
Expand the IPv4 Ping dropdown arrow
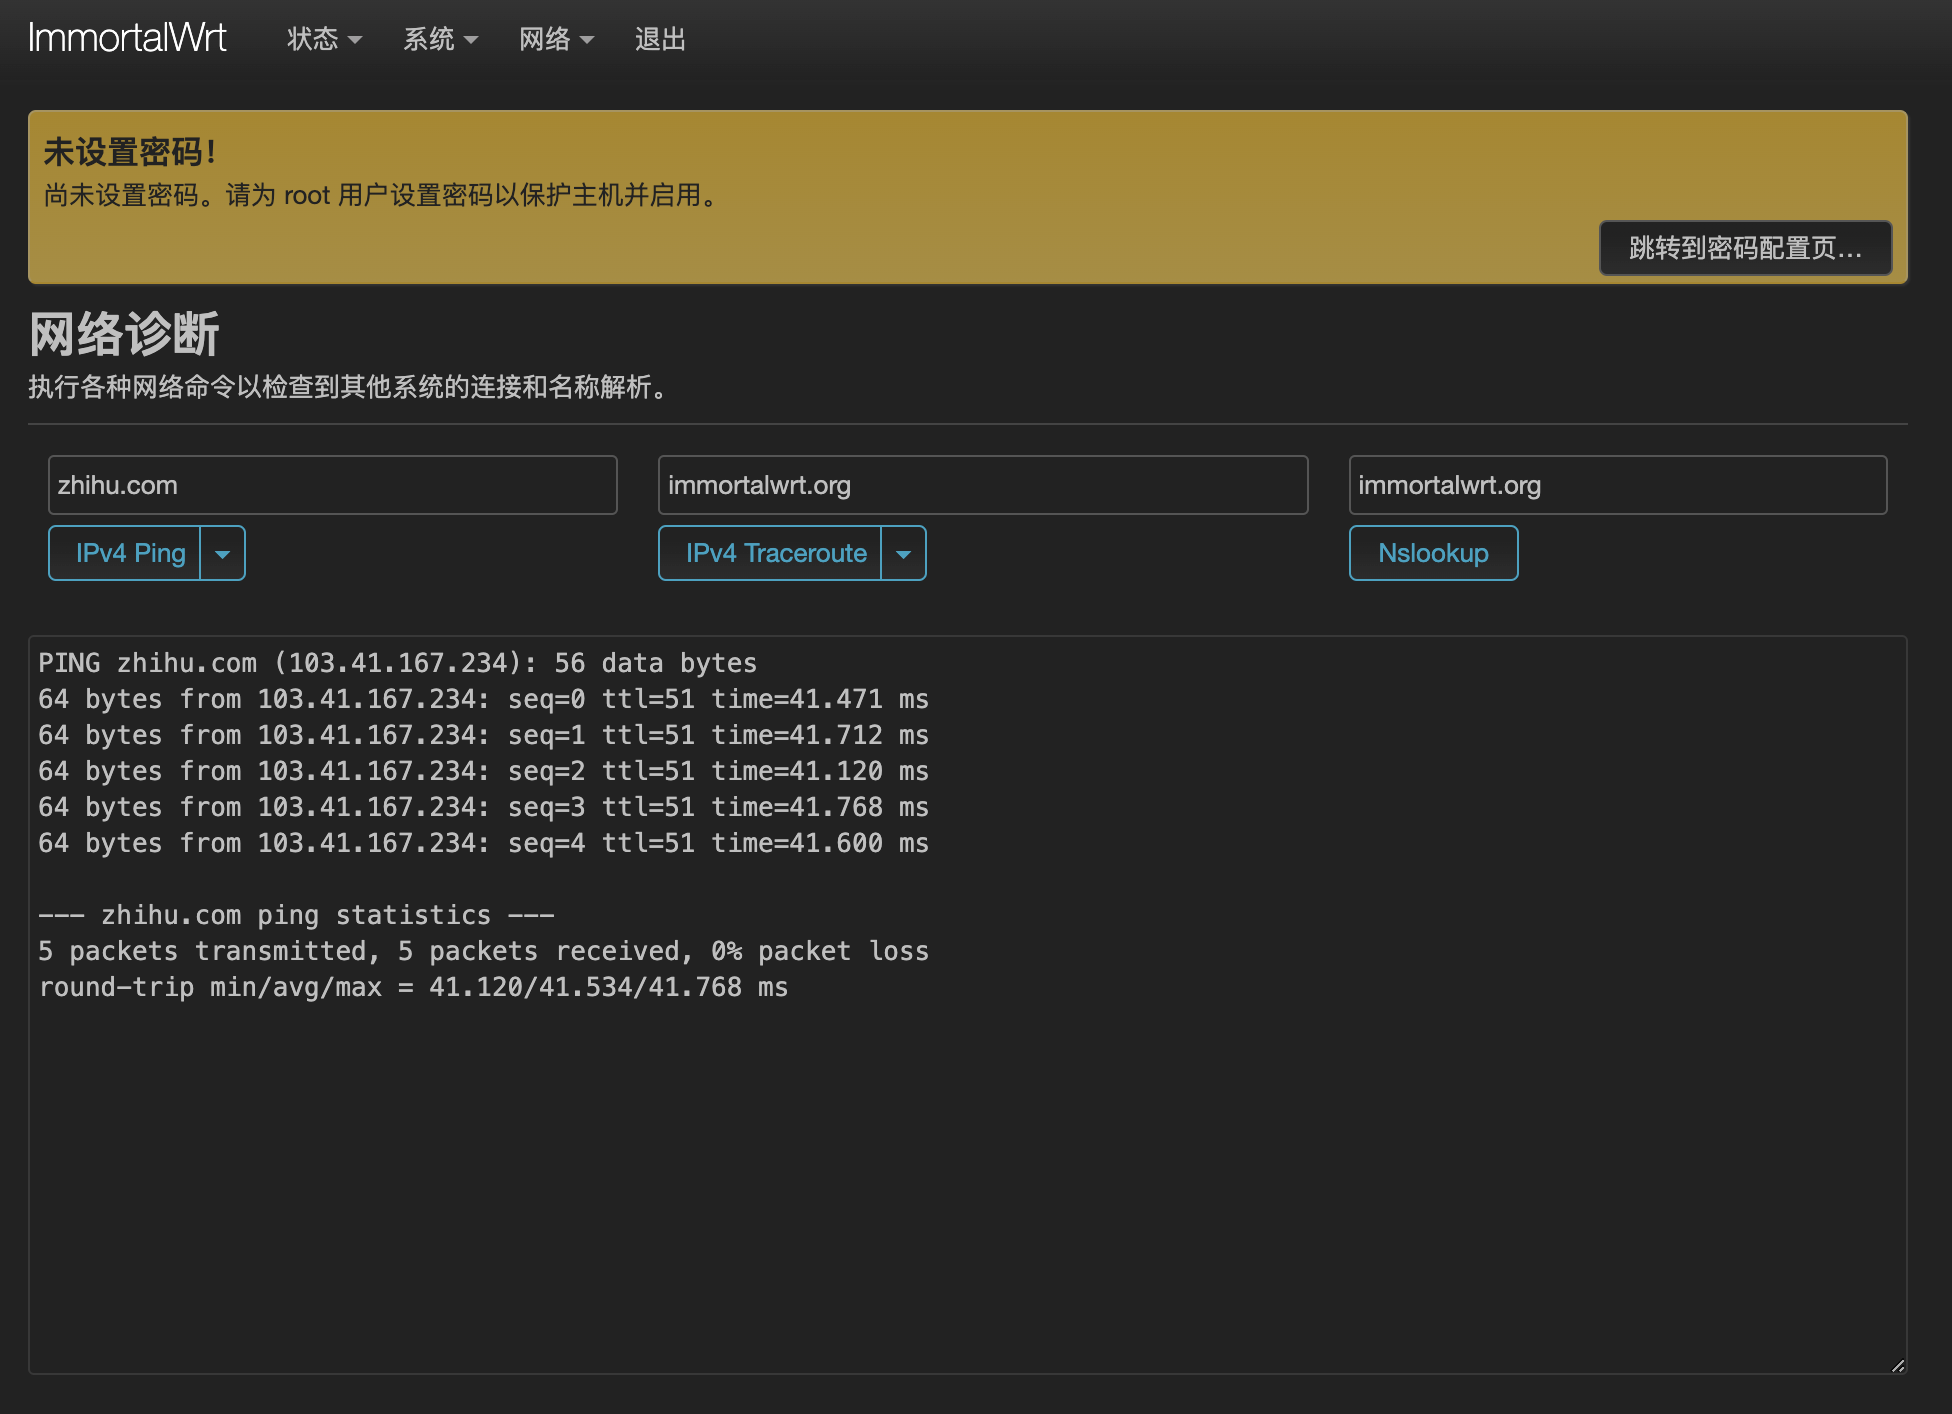[223, 553]
